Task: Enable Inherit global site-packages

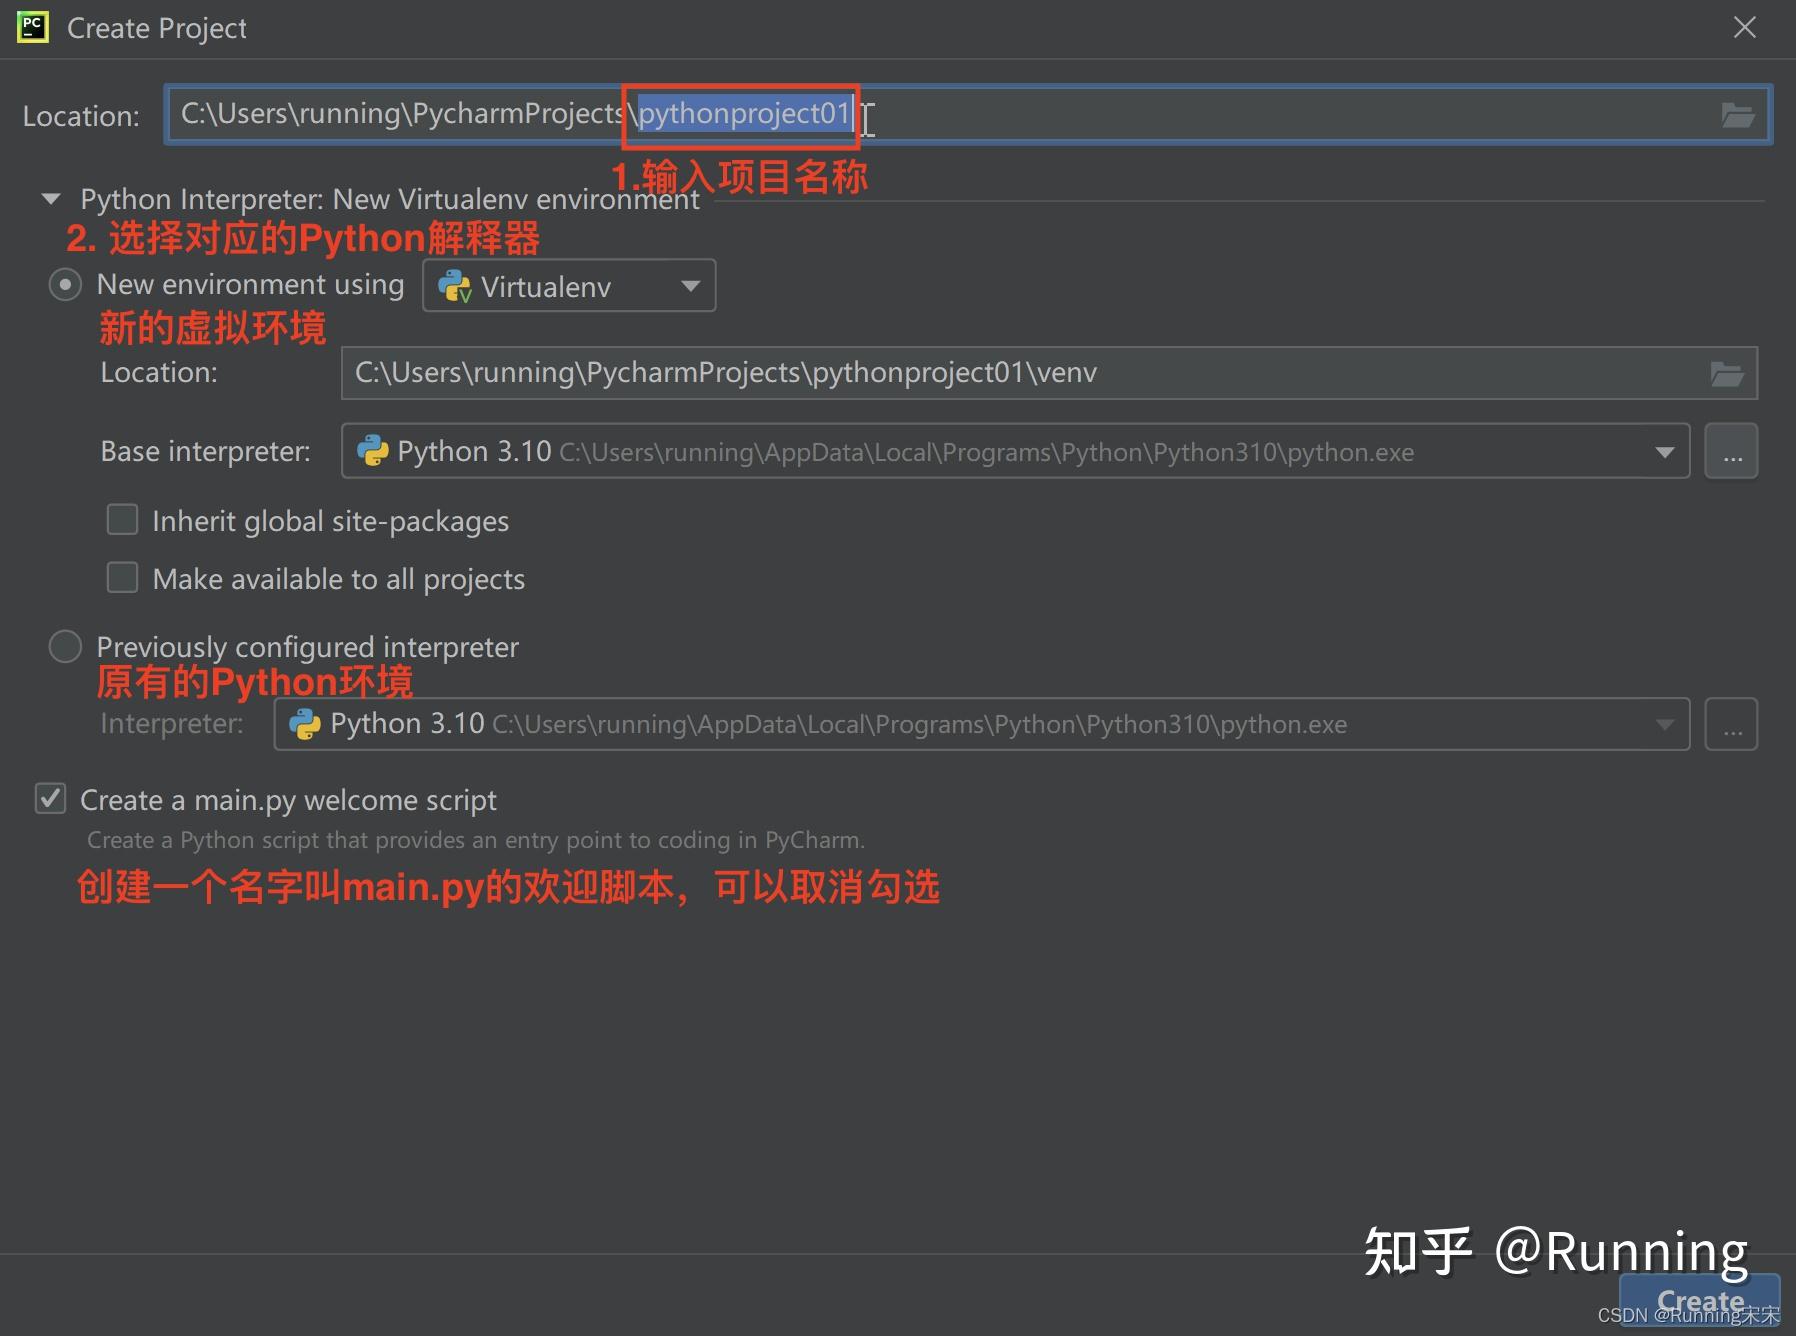Action: coord(121,519)
